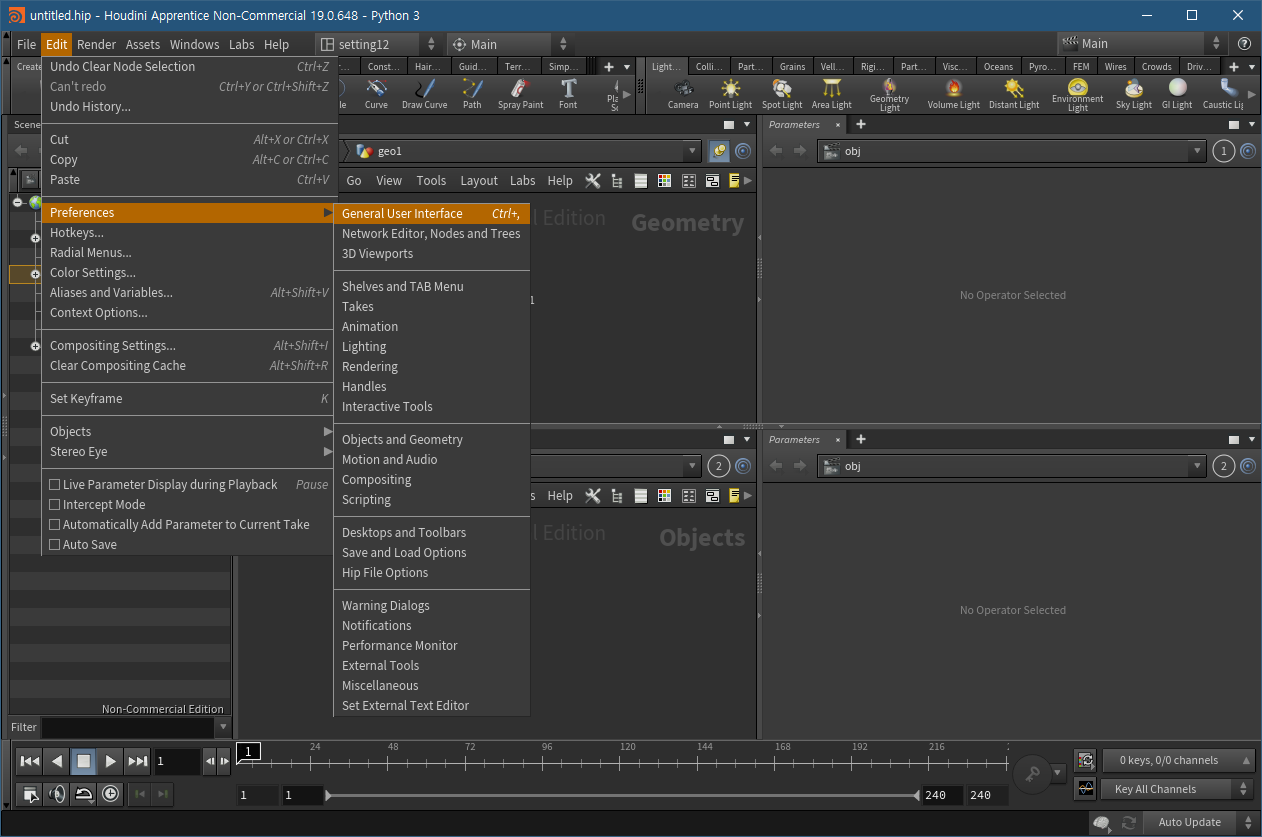The height and width of the screenshot is (837, 1262).
Task: Expand the Objects submenu in Edit menu
Action: pos(187,432)
